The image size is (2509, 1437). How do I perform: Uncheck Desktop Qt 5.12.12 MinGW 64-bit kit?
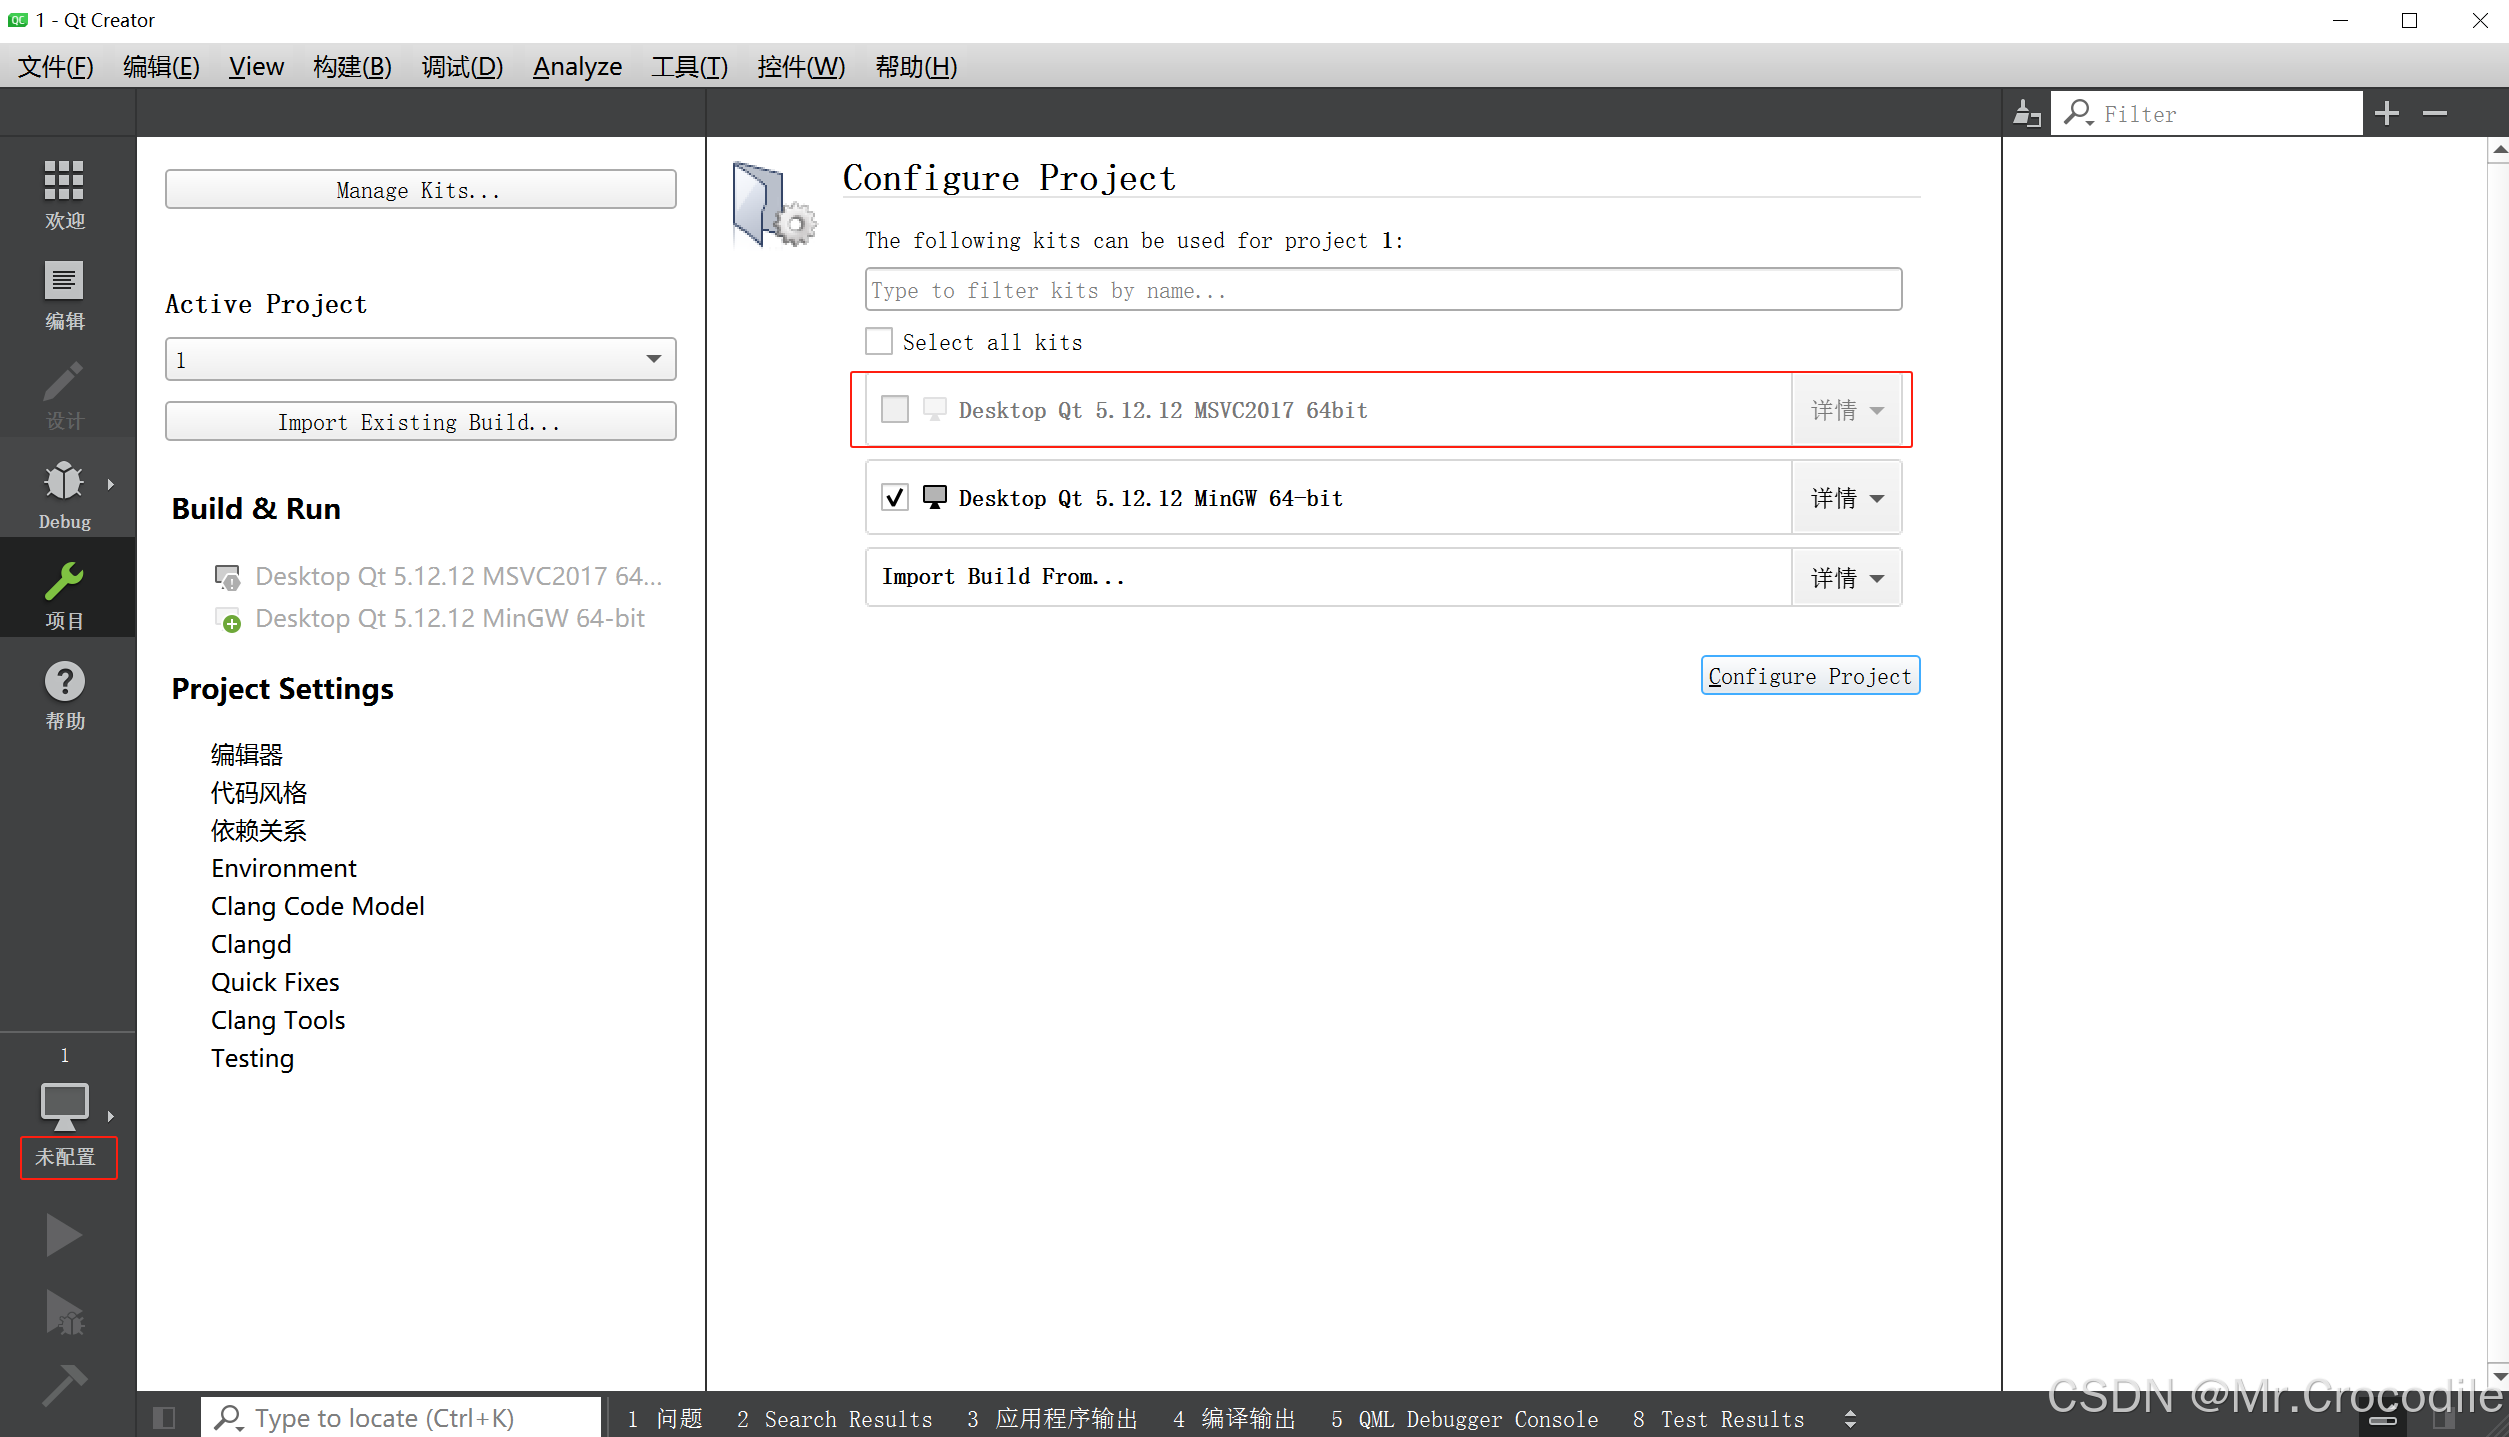click(x=895, y=498)
